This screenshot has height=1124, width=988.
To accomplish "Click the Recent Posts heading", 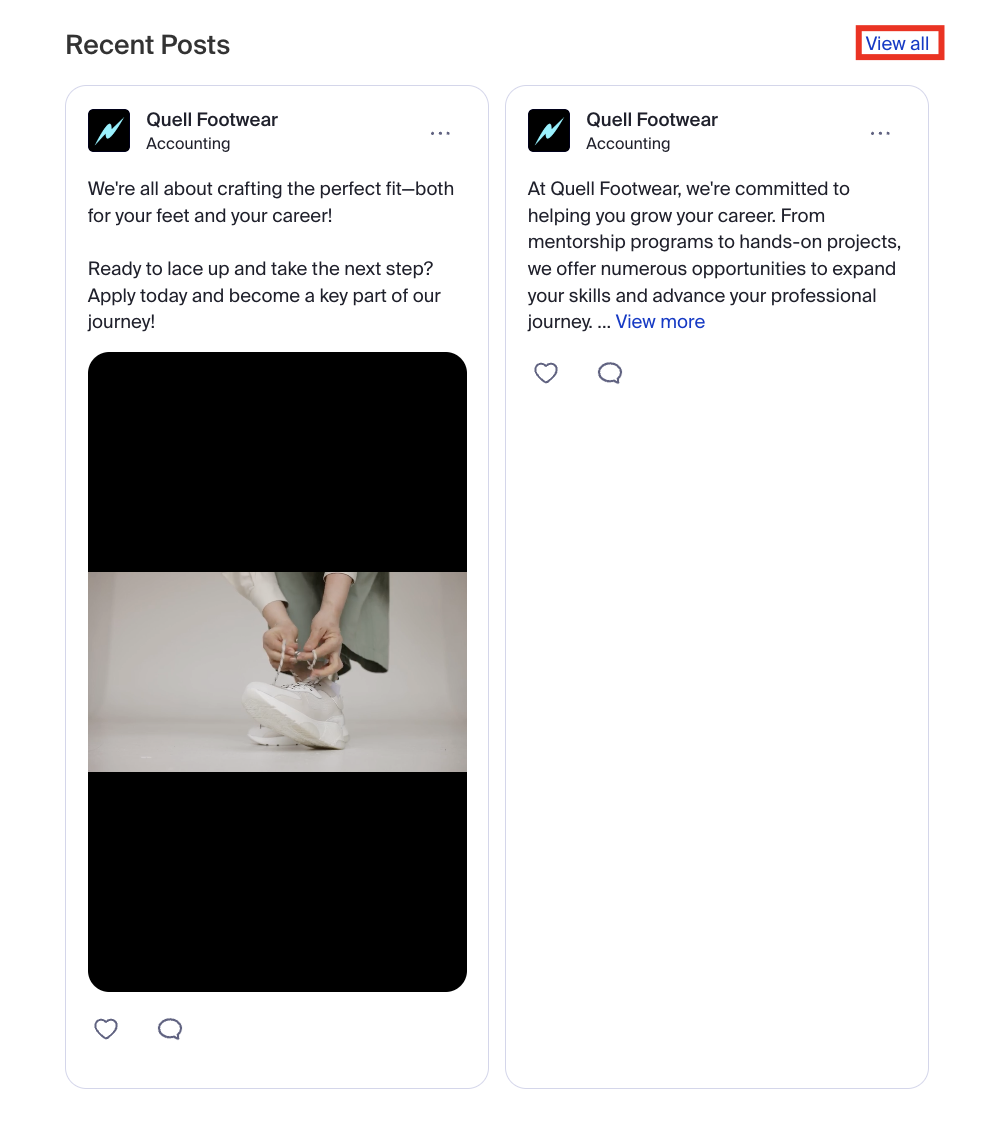I will (148, 44).
